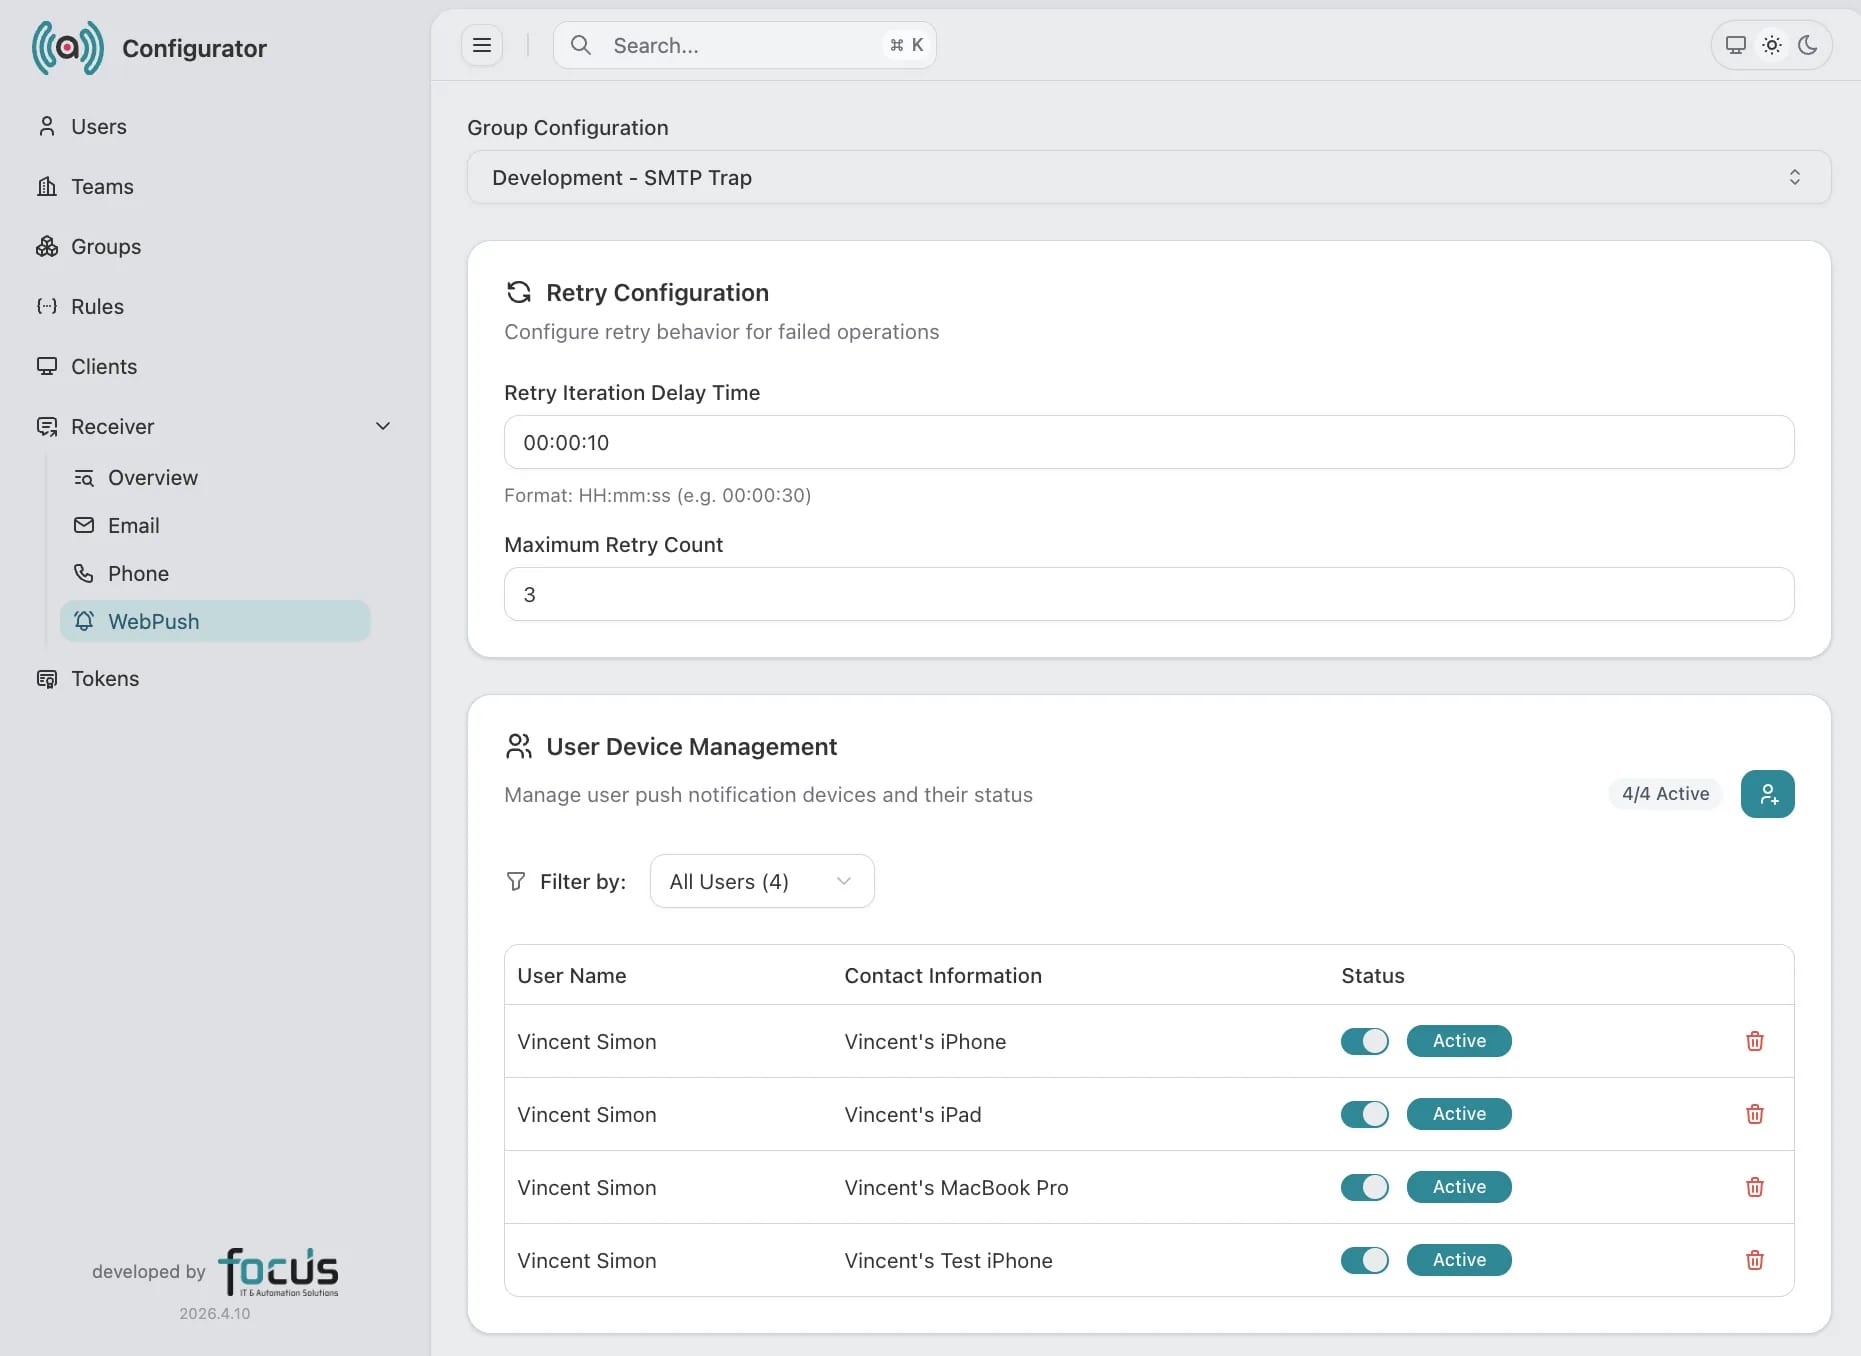
Task: Click the add user device button
Action: click(1768, 794)
